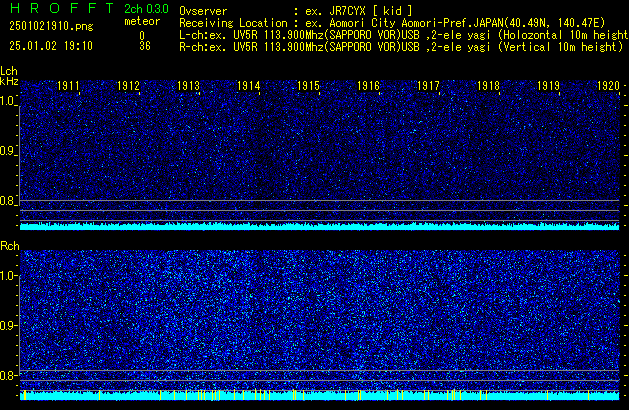The width and height of the screenshot is (629, 410).
Task: Click the date stamp 25.01.02 19:10
Action: (51, 46)
